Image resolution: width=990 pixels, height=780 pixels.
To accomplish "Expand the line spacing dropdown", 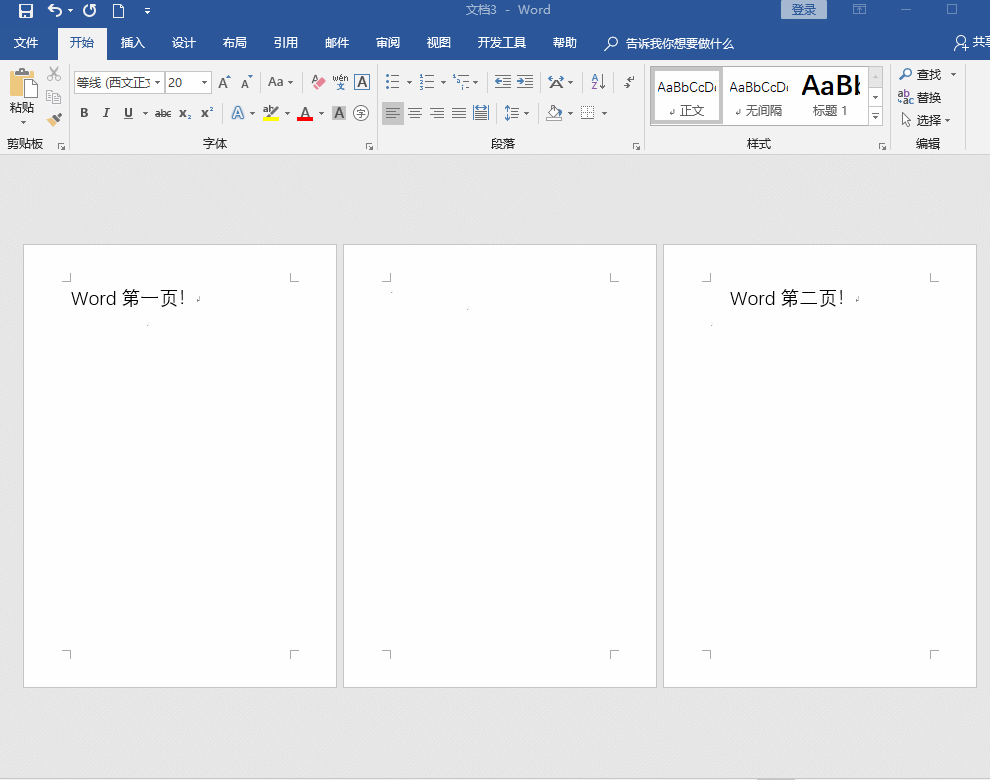I will click(527, 113).
